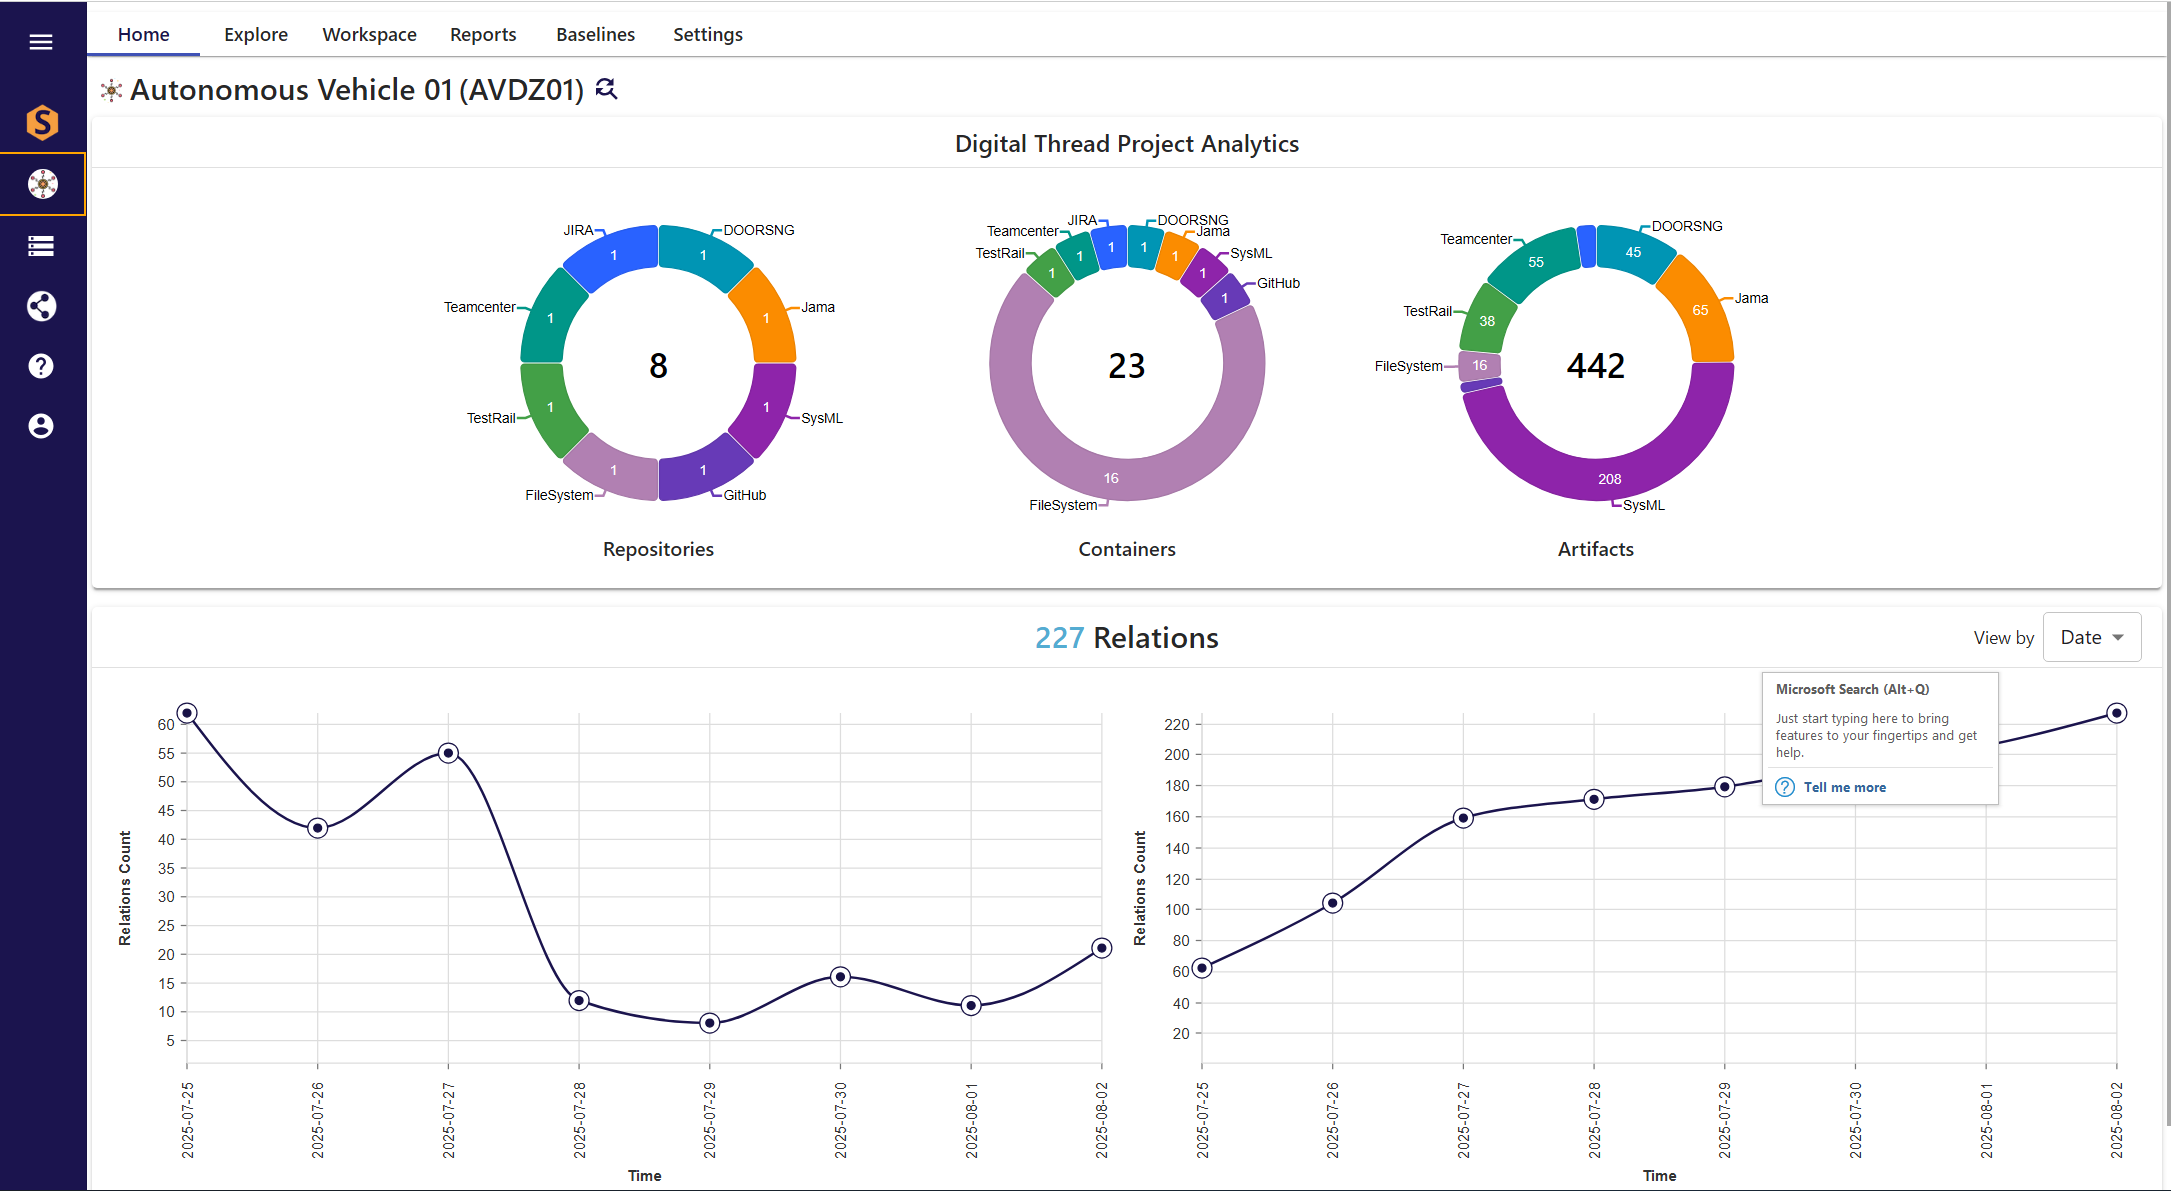Click the help circle icon in tooltip

(x=1785, y=787)
